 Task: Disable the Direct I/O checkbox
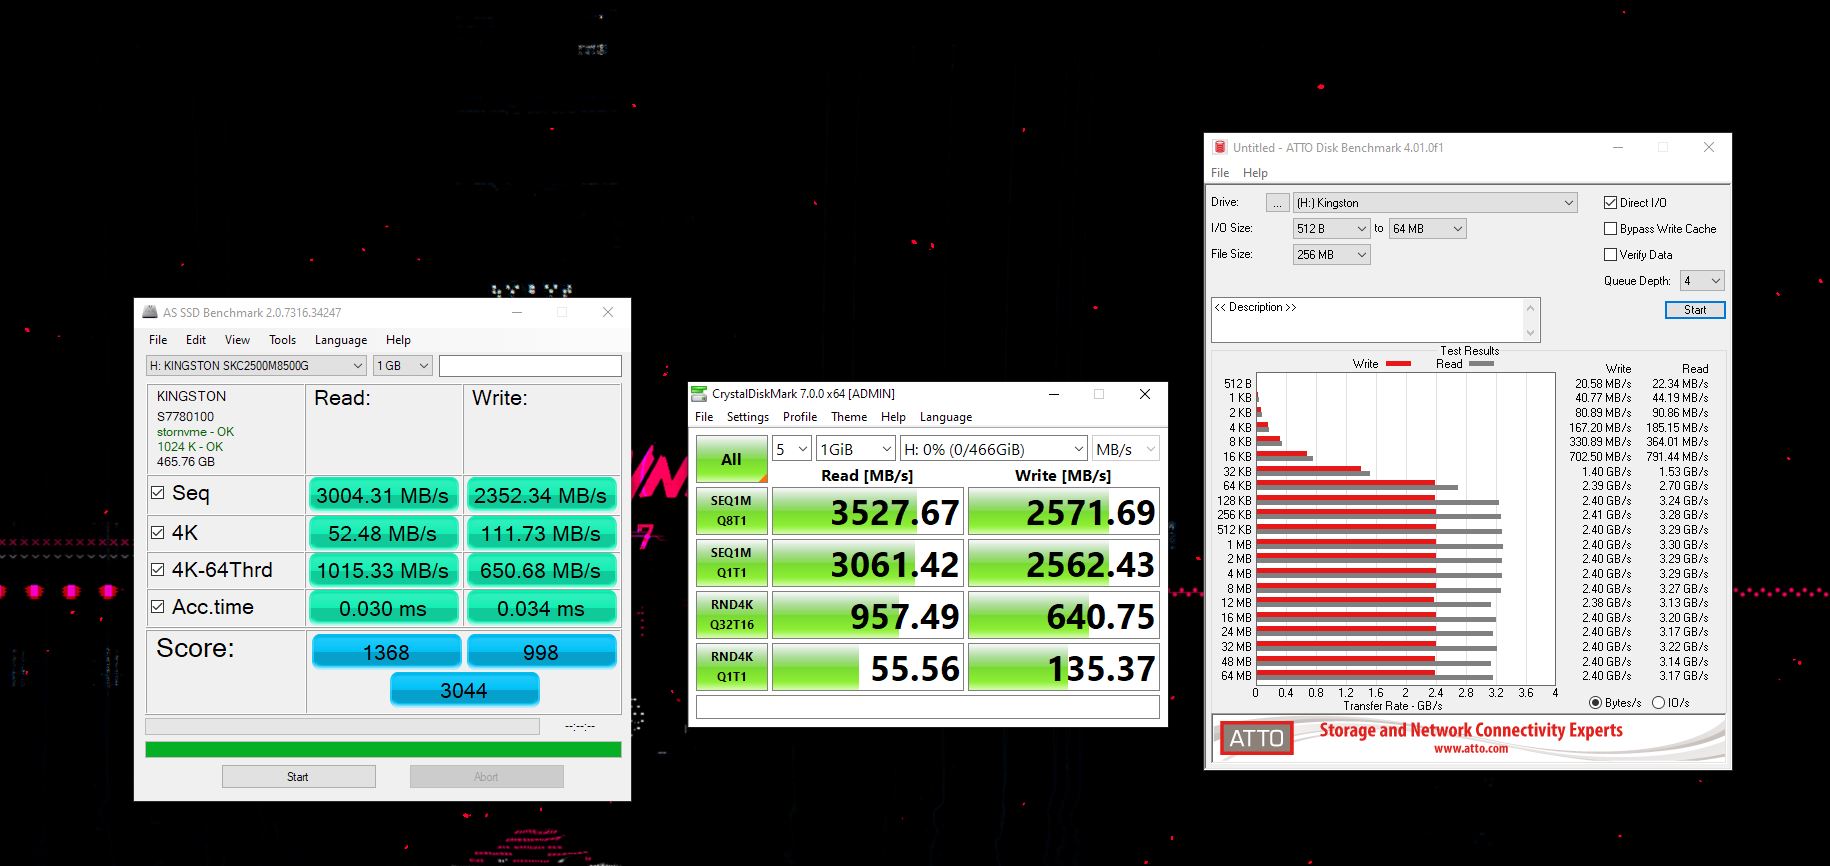pos(1610,202)
